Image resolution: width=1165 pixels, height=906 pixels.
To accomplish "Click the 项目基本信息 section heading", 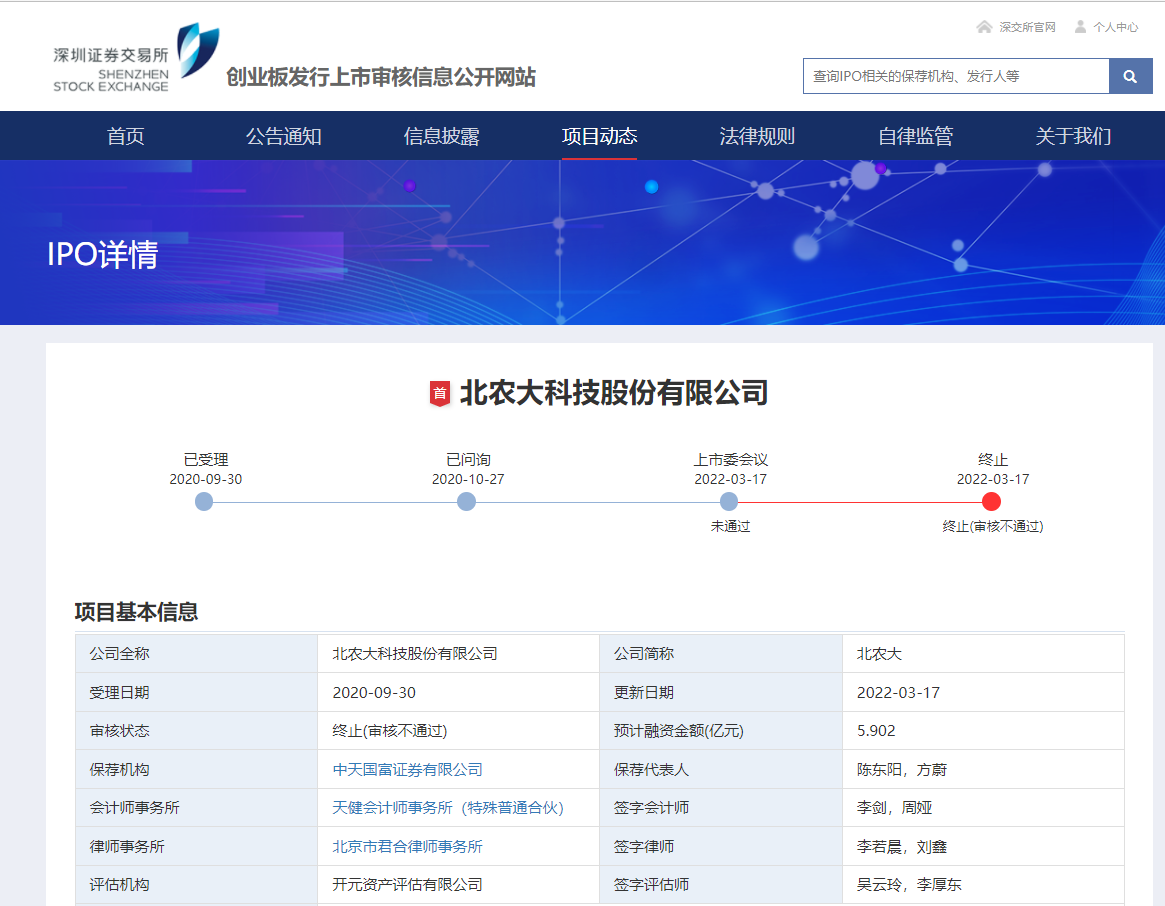I will [137, 612].
